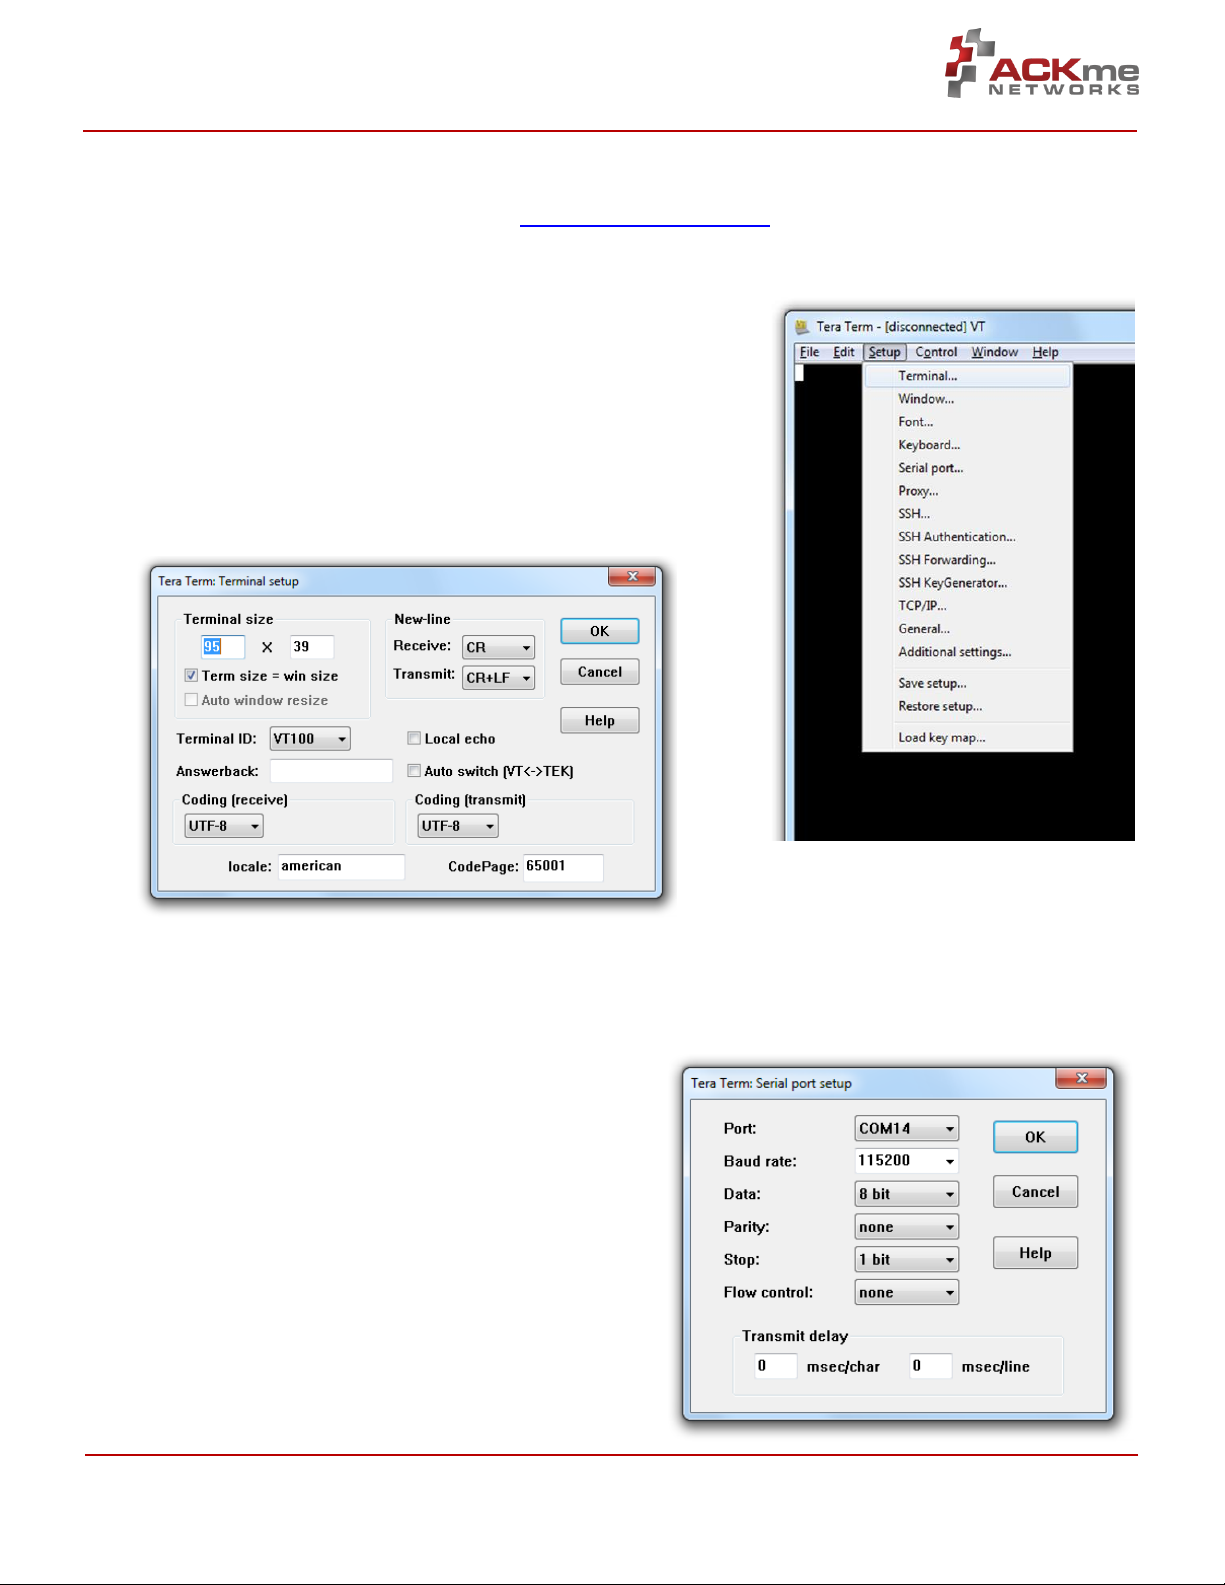Open SSH Authentication... from the Setup menu
The width and height of the screenshot is (1225, 1585).
coord(967,537)
